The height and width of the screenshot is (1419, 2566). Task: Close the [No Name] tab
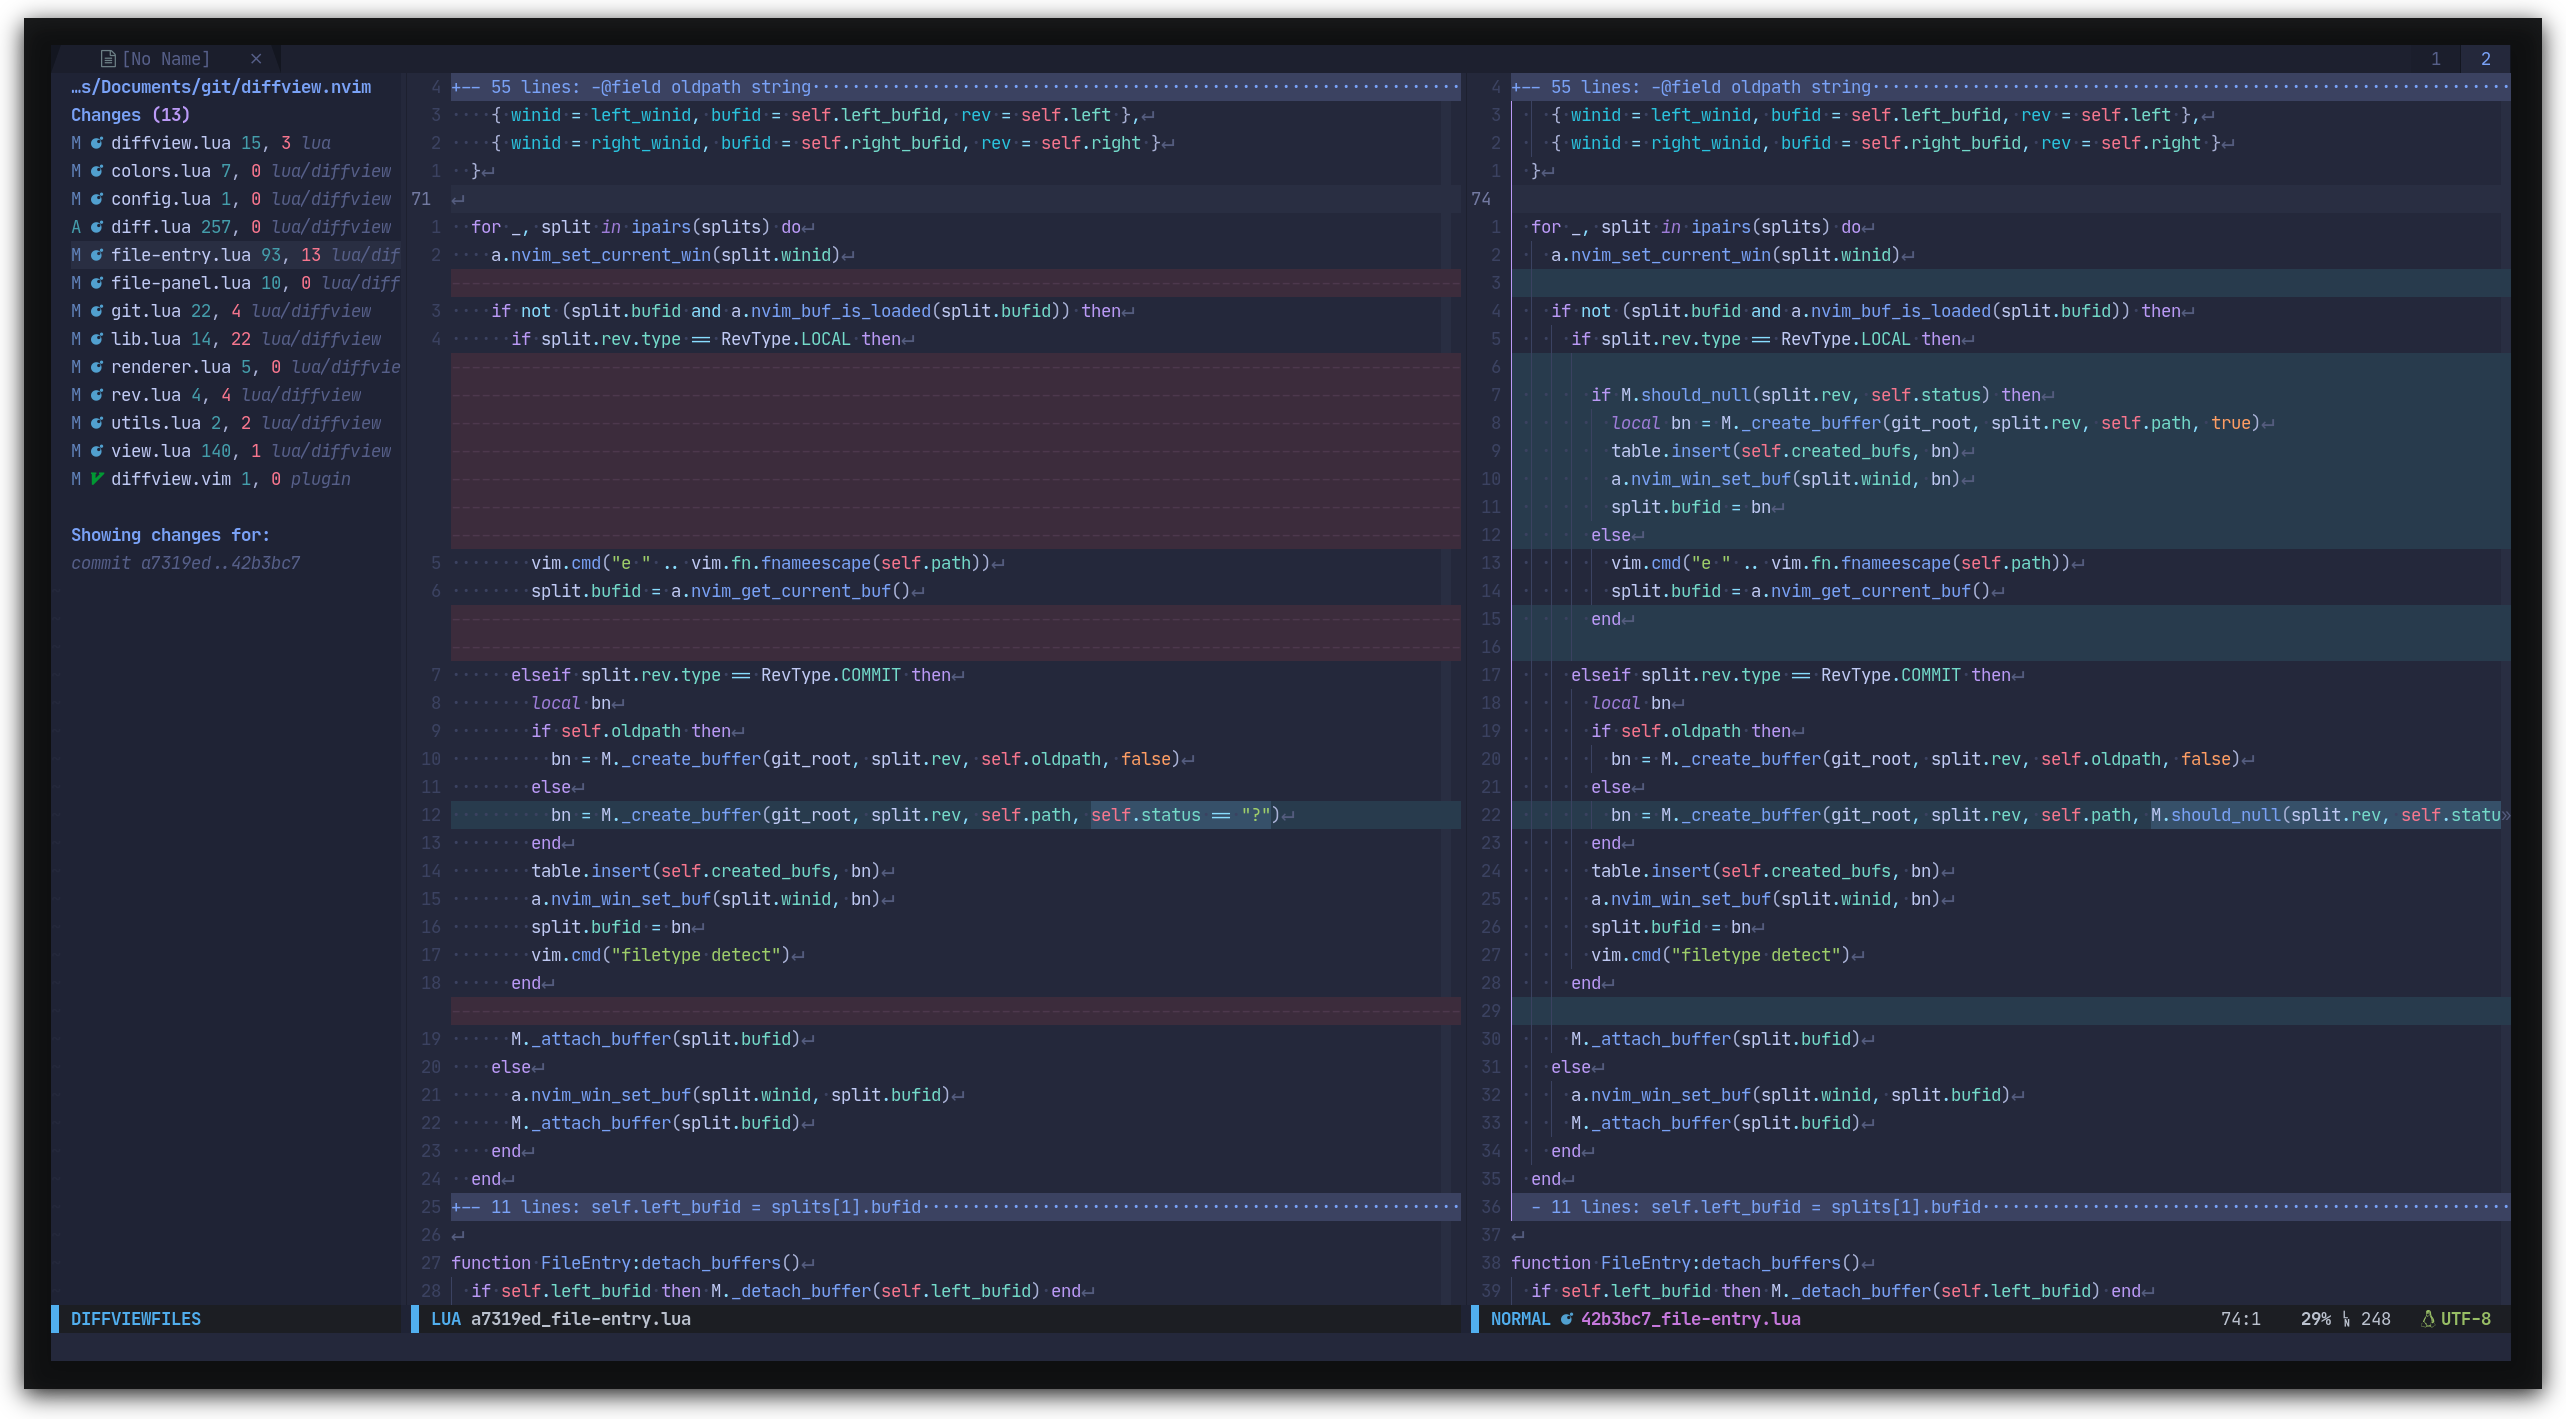256,59
